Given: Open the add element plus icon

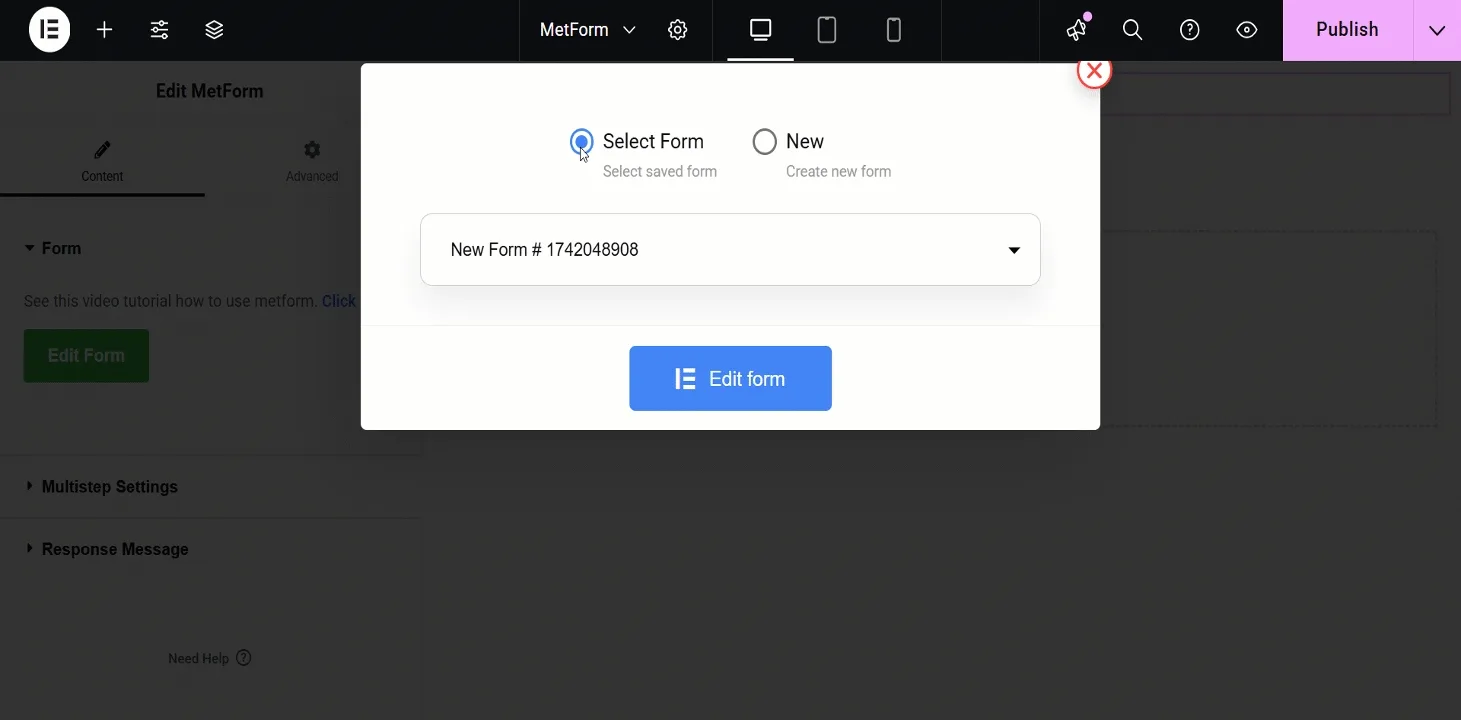Looking at the screenshot, I should pyautogui.click(x=104, y=30).
